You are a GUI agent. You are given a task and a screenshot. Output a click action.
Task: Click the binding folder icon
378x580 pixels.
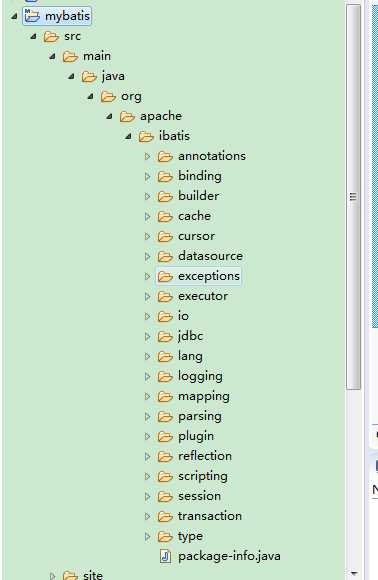point(165,176)
